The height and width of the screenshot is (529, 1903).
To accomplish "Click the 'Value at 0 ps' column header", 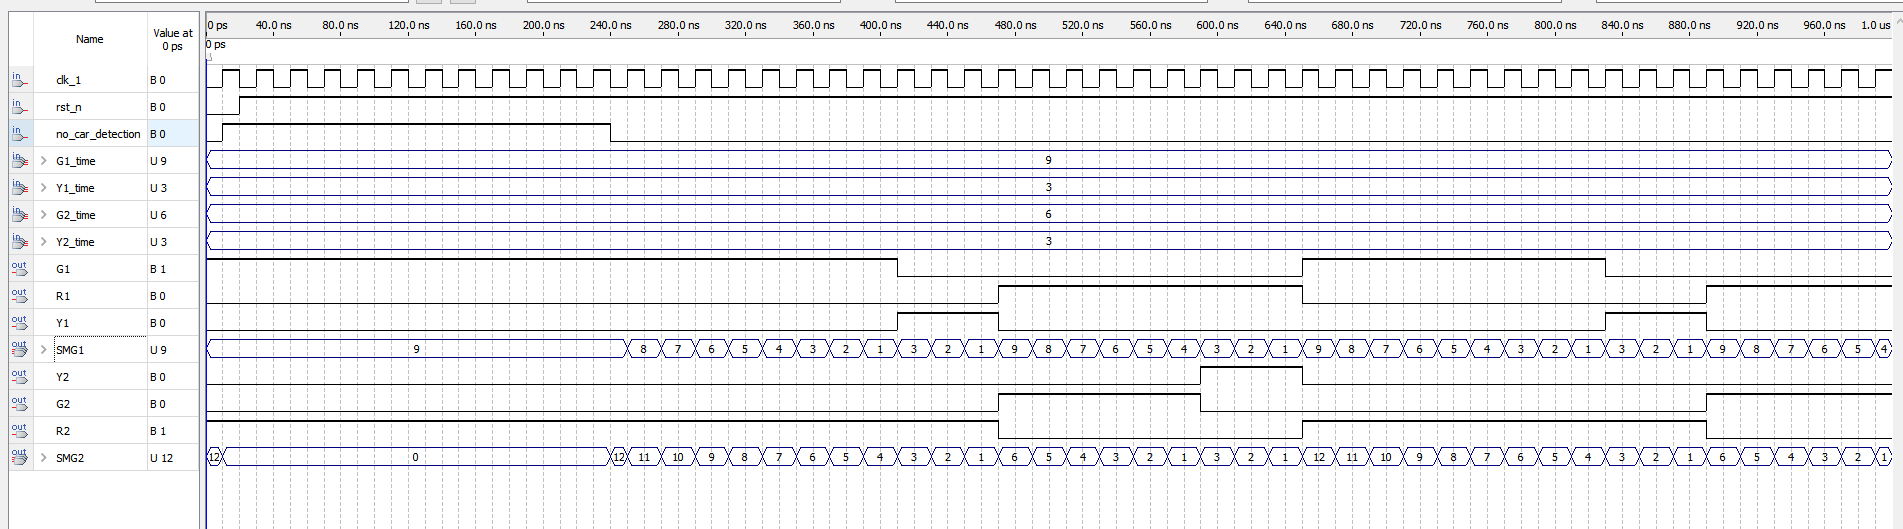I will pos(173,39).
